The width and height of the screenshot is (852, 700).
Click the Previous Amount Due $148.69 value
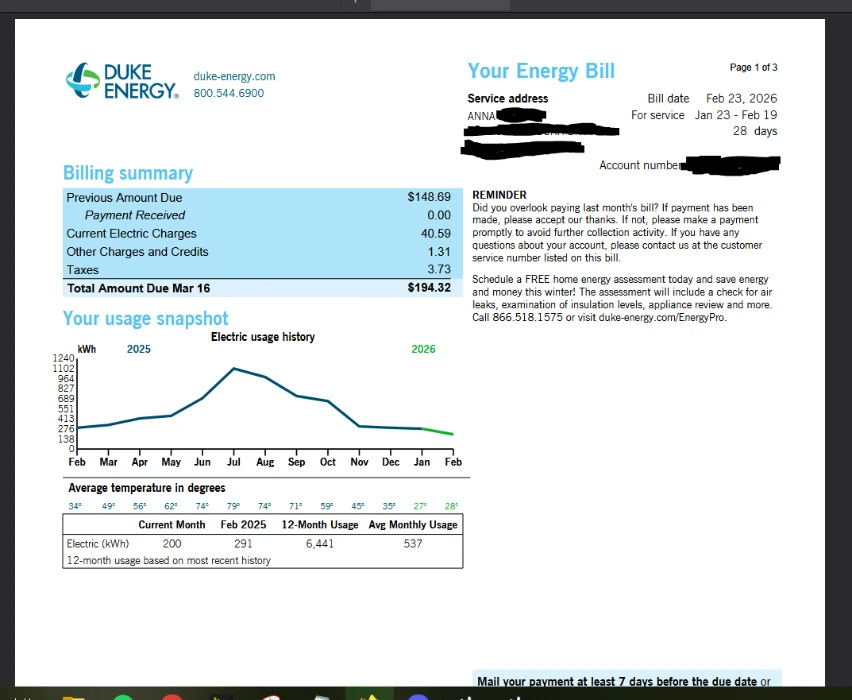(429, 198)
